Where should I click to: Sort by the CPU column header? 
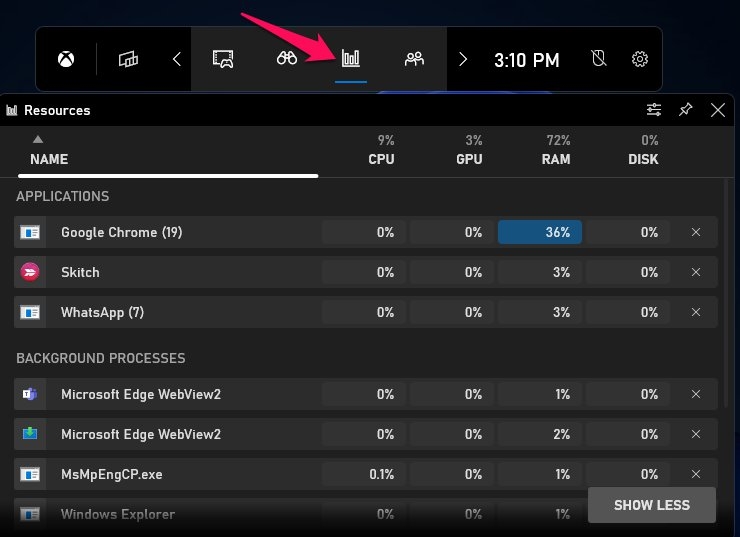(x=381, y=159)
